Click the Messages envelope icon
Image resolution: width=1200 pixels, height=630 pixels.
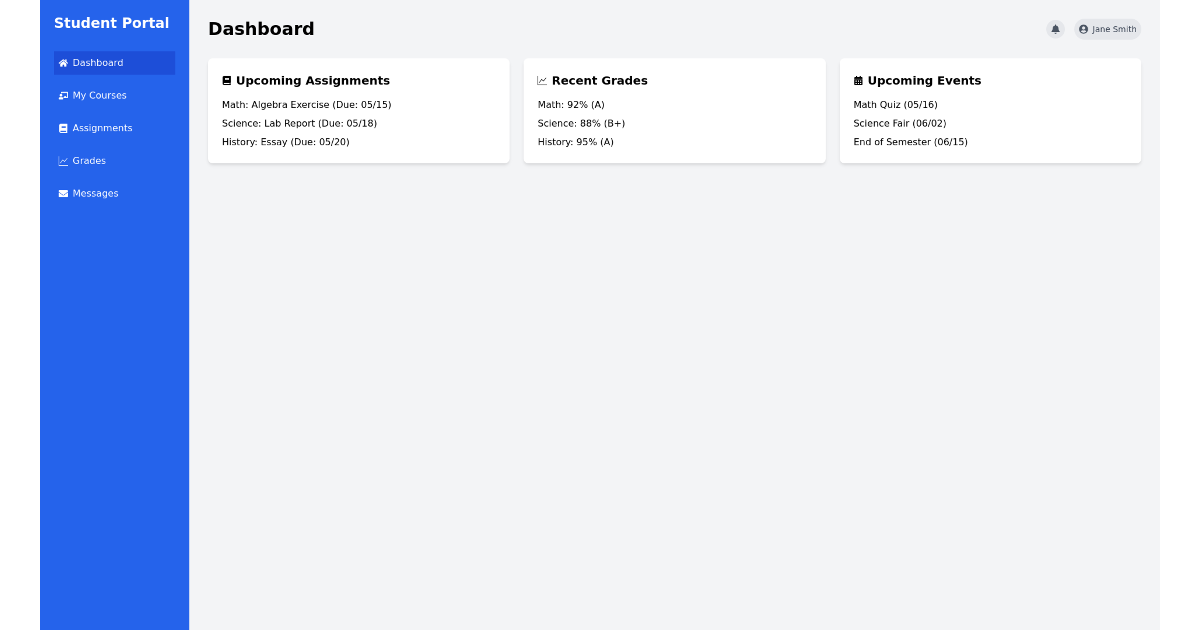(x=62, y=193)
